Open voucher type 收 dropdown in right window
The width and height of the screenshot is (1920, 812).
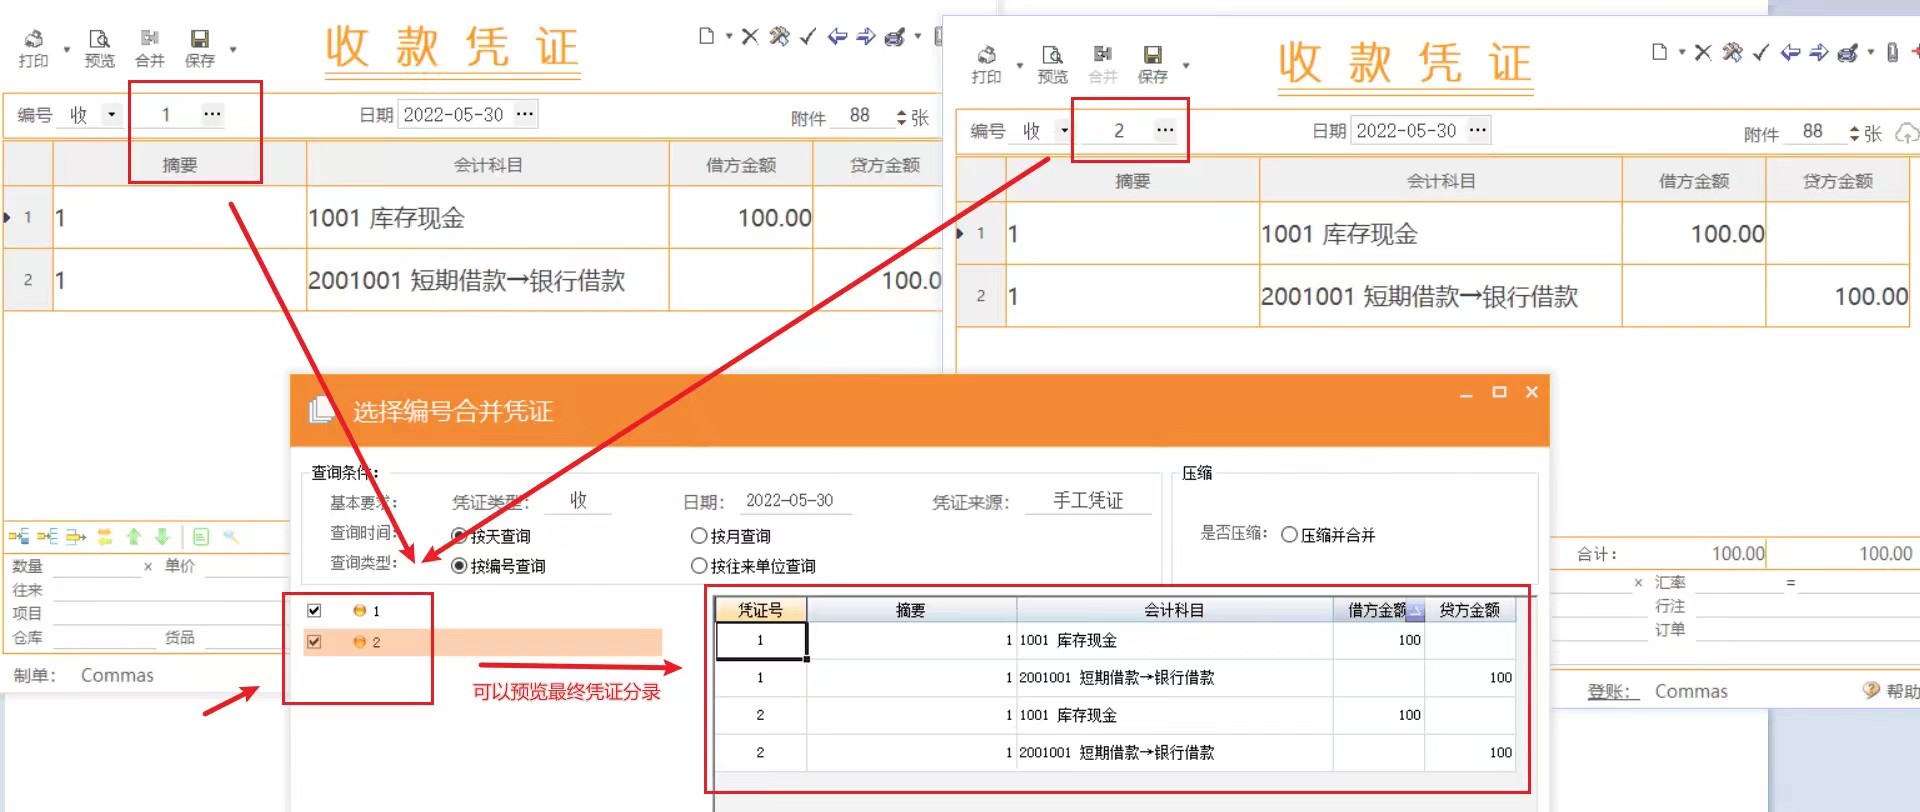(x=1064, y=130)
